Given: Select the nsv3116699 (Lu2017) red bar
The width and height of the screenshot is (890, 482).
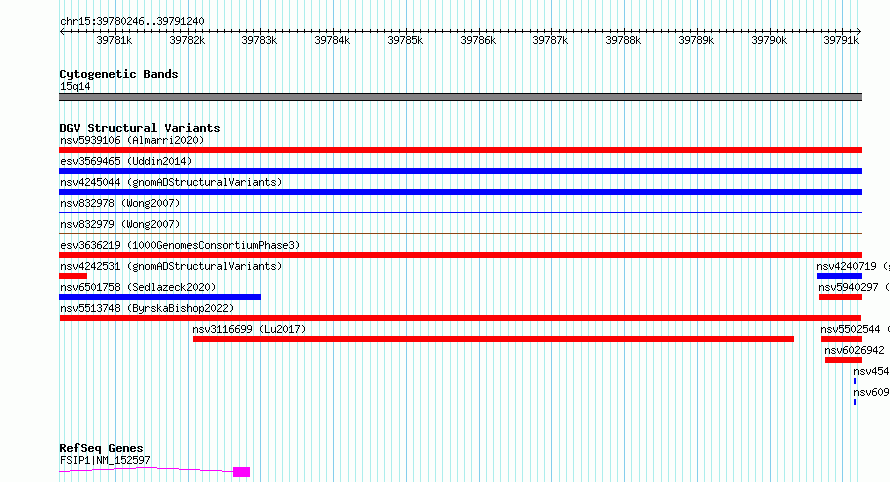Looking at the screenshot, I should click(493, 339).
